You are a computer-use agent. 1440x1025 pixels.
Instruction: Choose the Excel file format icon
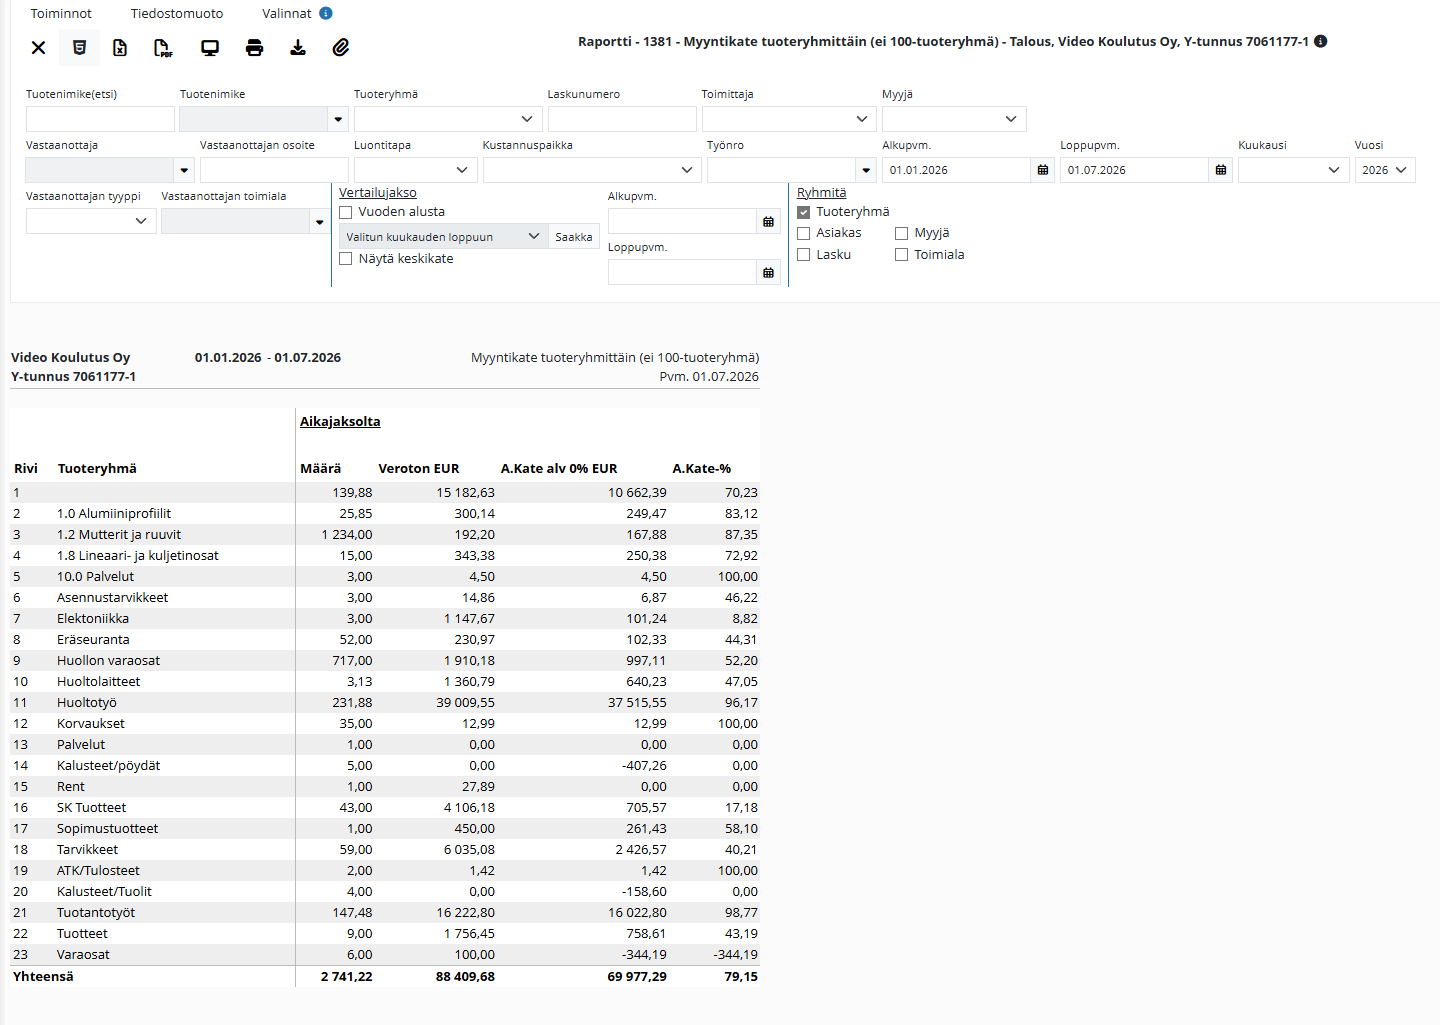[x=120, y=47]
